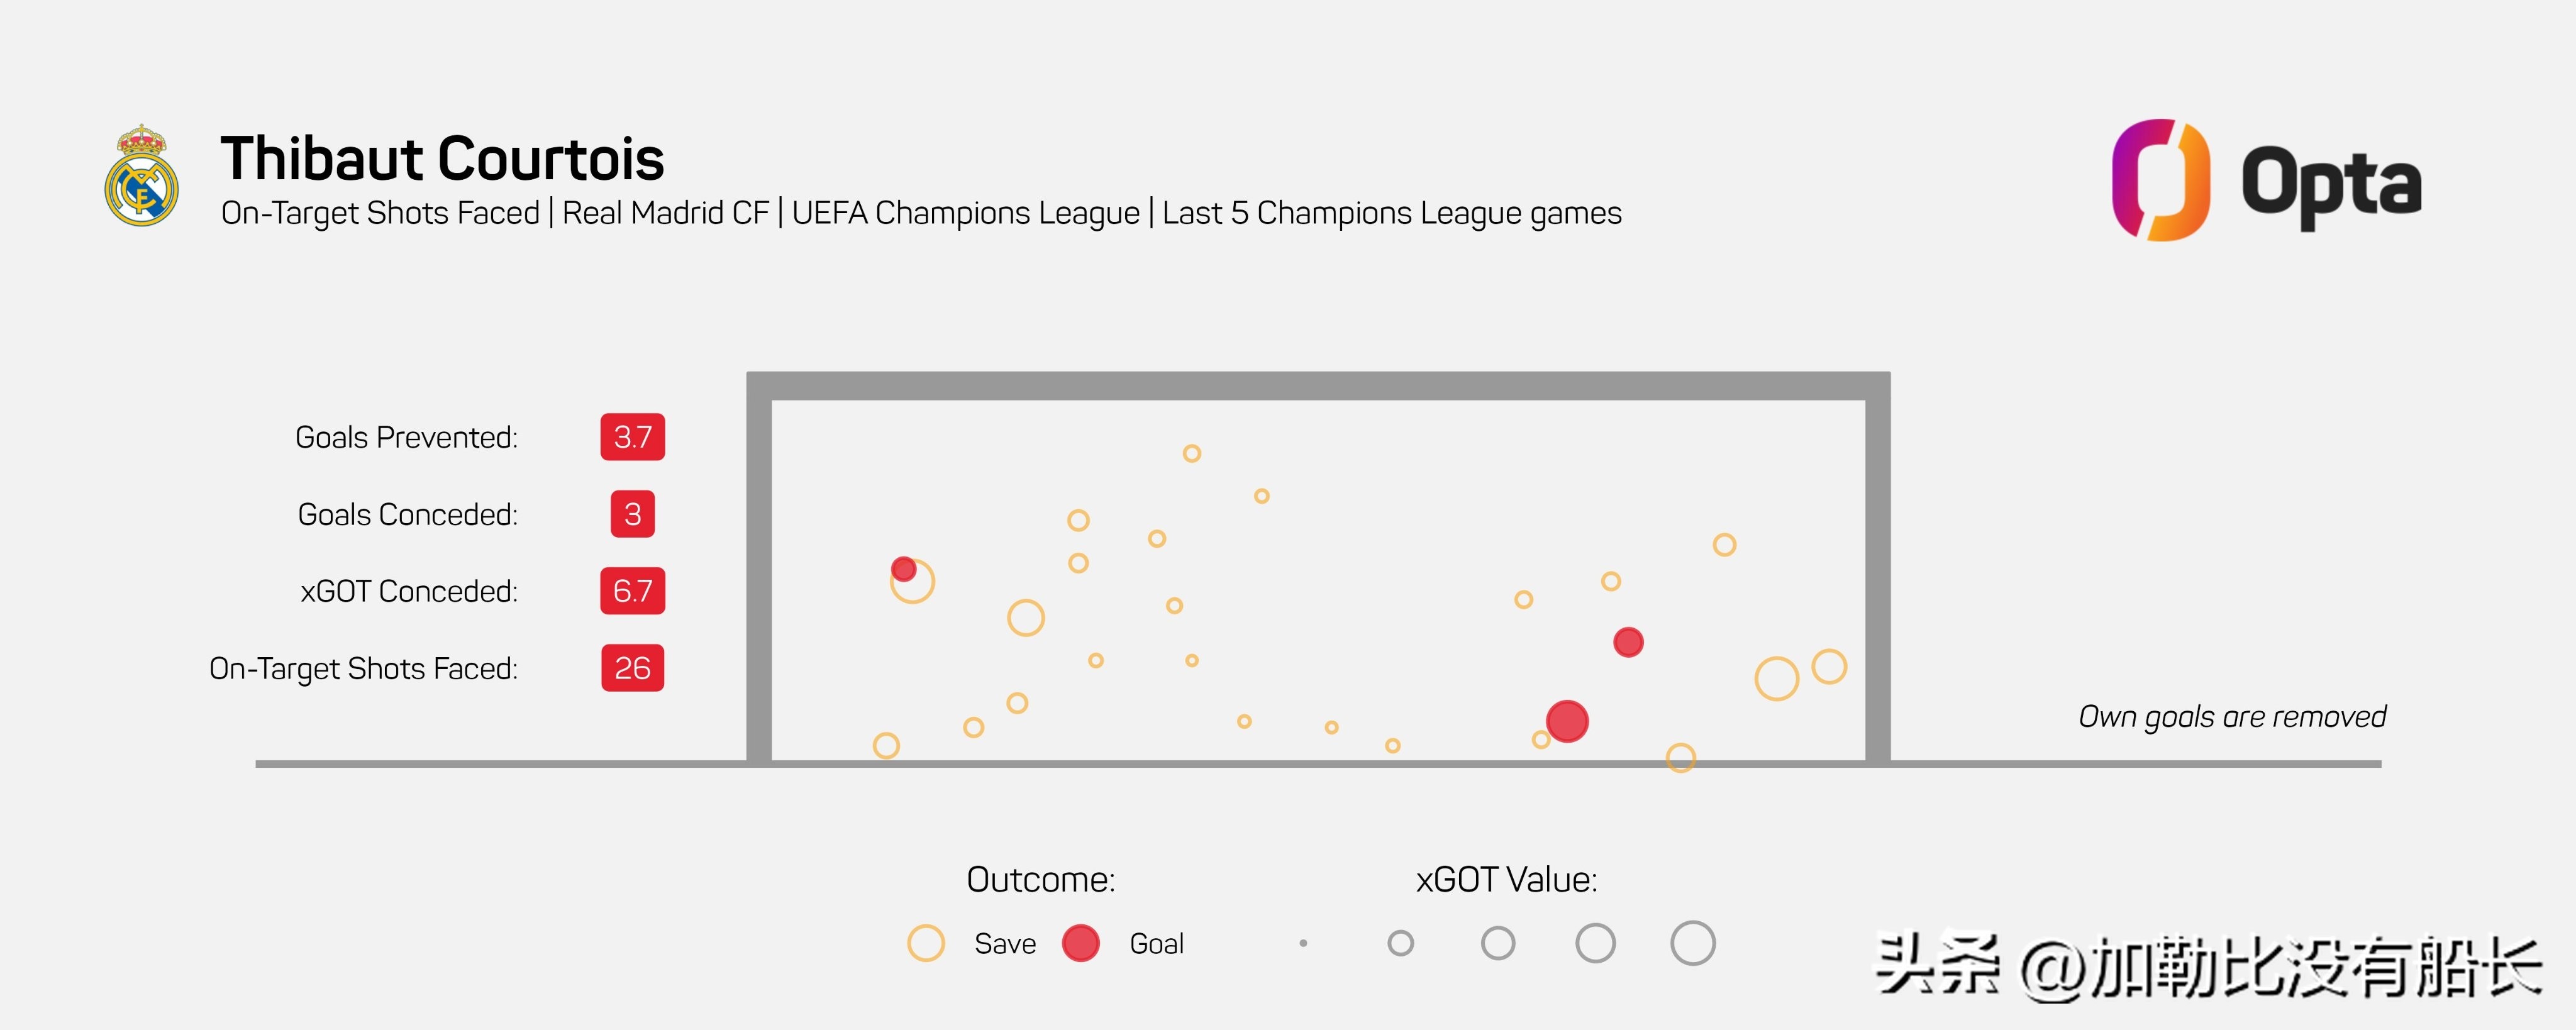Select the largest red goal marker
The width and height of the screenshot is (2576, 1030).
(x=1566, y=721)
